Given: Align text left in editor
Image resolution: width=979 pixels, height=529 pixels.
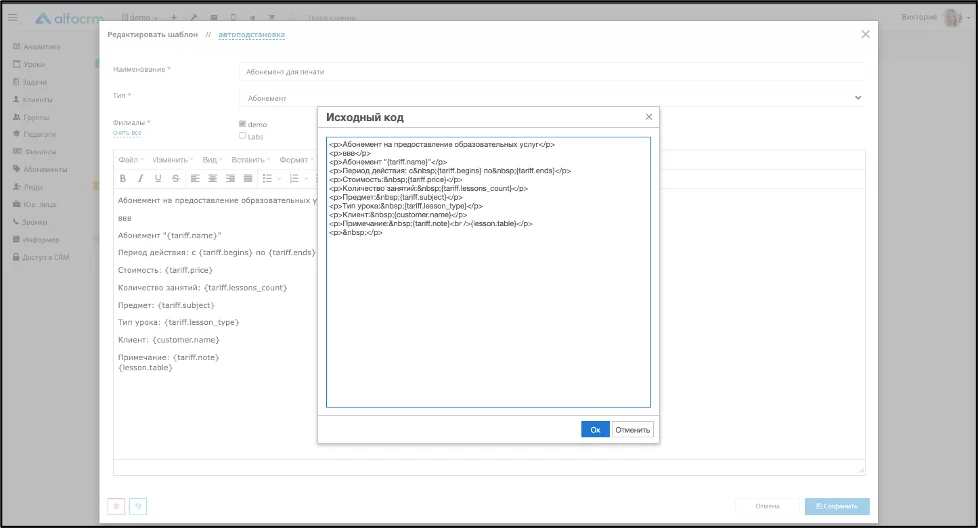Looking at the screenshot, I should click(x=195, y=179).
